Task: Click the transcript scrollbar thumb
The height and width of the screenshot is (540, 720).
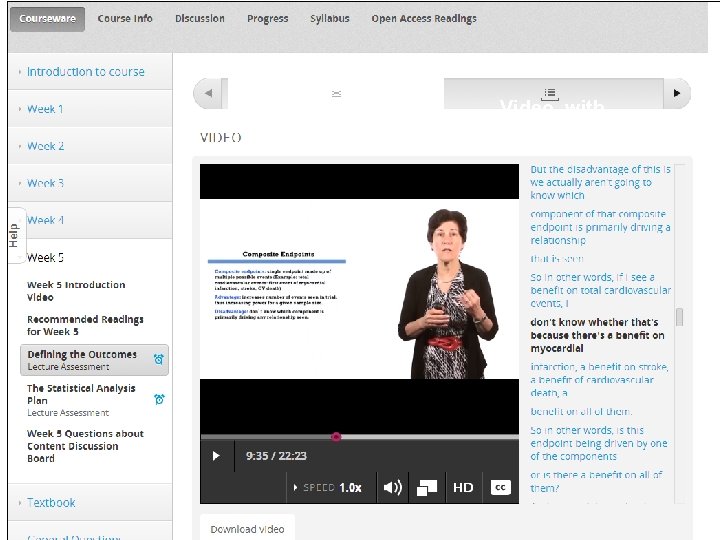Action: pyautogui.click(x=680, y=317)
